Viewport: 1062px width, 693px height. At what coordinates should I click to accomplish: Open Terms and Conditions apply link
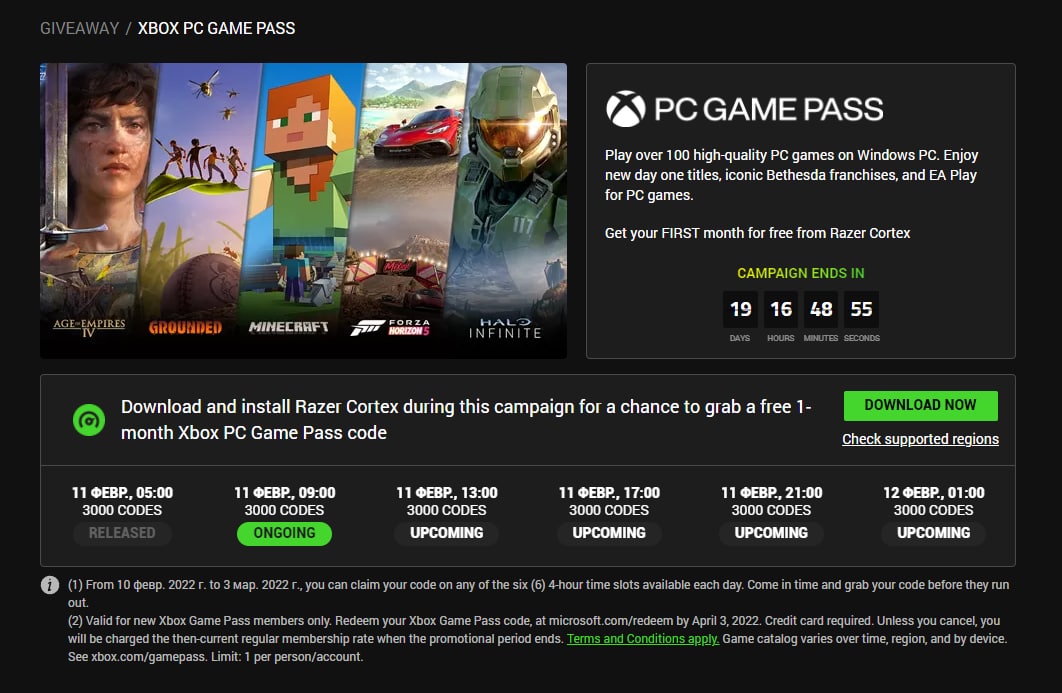[x=643, y=639]
